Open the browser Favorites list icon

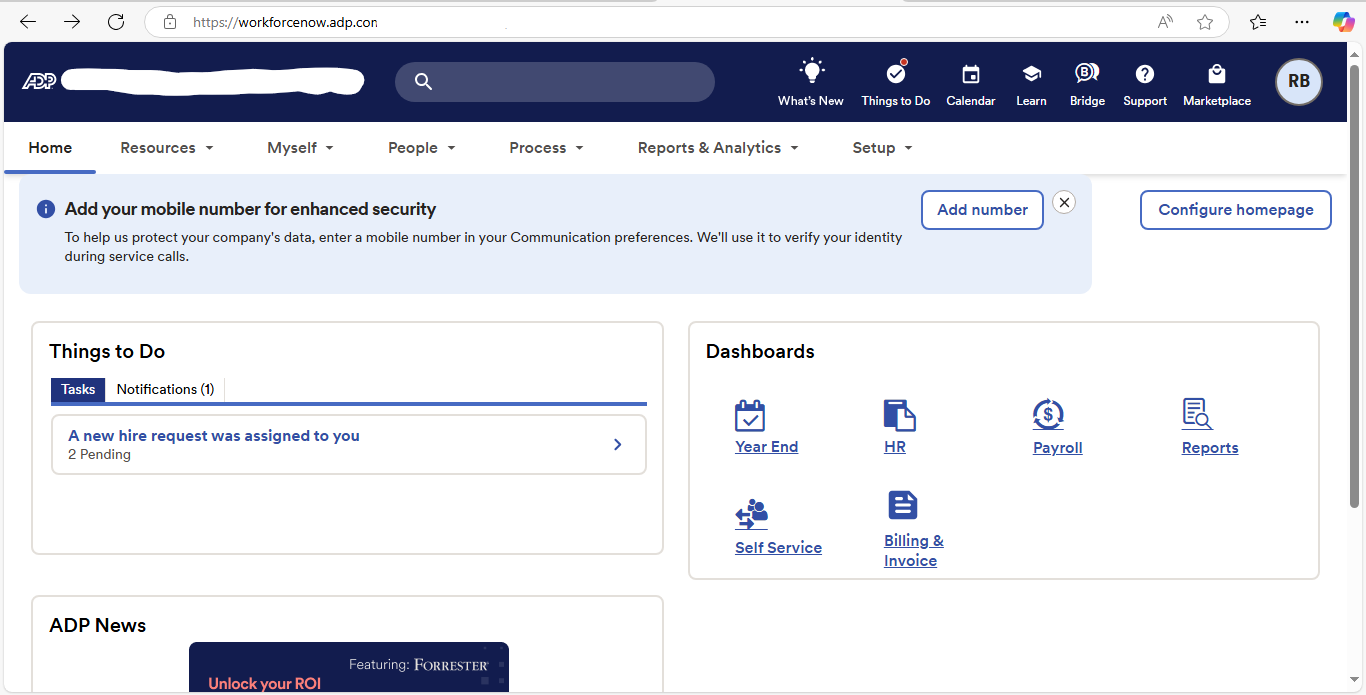(1258, 22)
